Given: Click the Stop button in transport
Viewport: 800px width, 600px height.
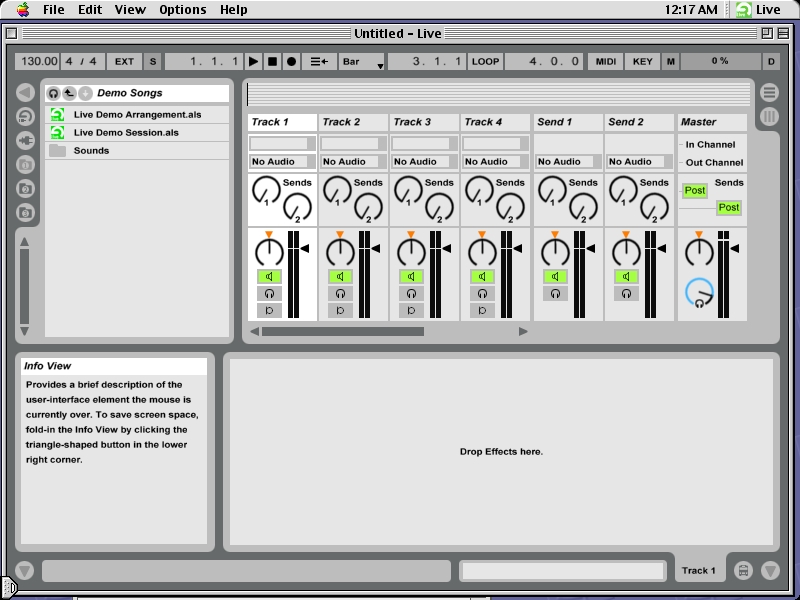Looking at the screenshot, I should [x=272, y=62].
